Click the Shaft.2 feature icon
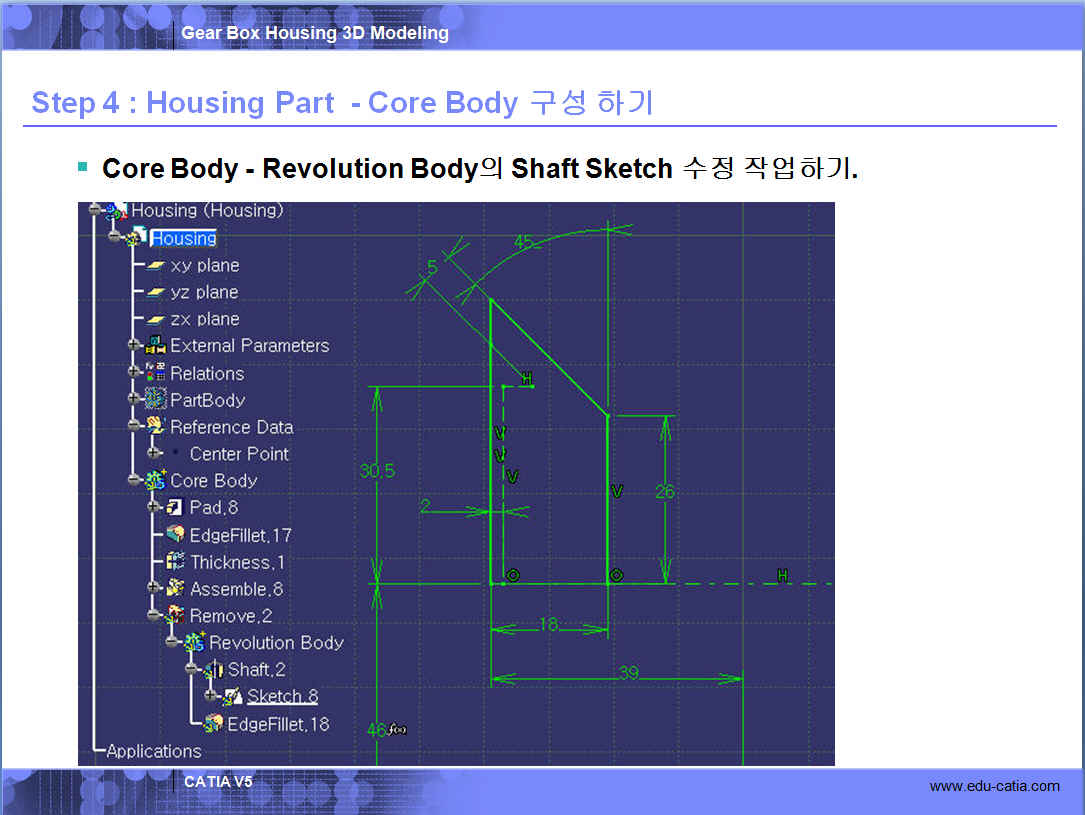This screenshot has width=1085, height=815. click(214, 669)
